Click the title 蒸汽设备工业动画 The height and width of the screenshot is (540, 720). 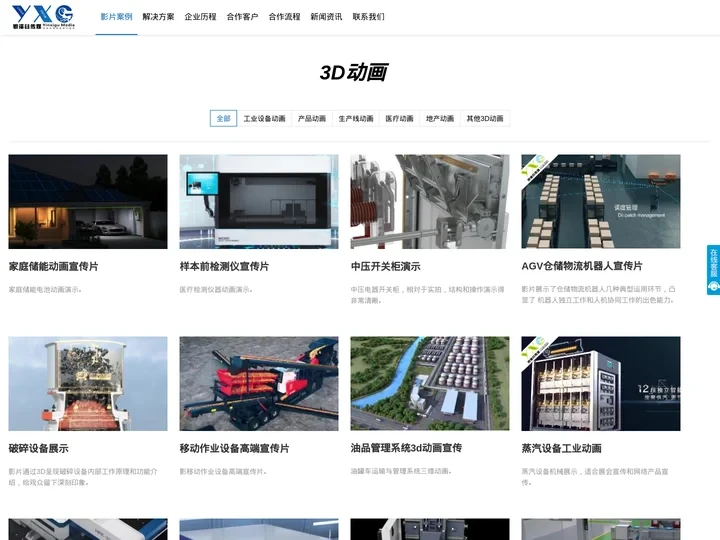point(561,448)
